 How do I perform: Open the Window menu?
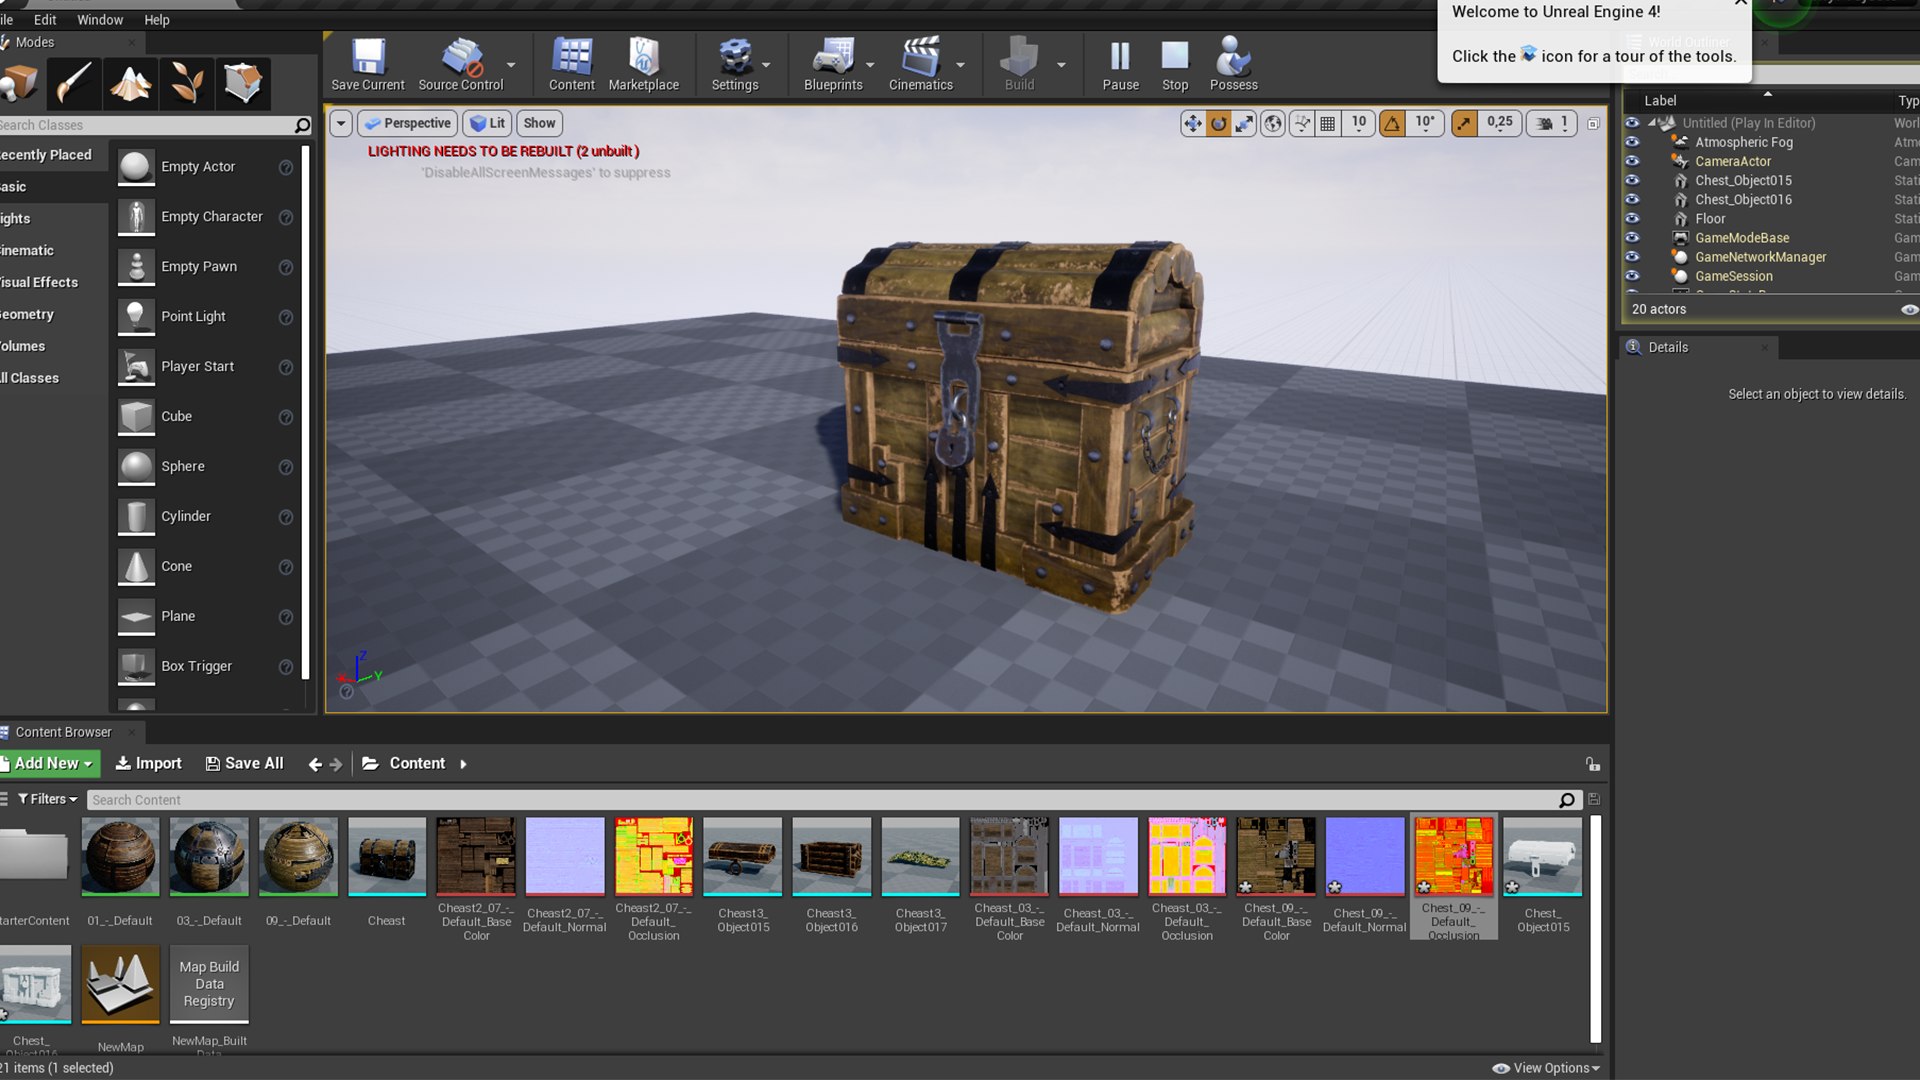[100, 20]
